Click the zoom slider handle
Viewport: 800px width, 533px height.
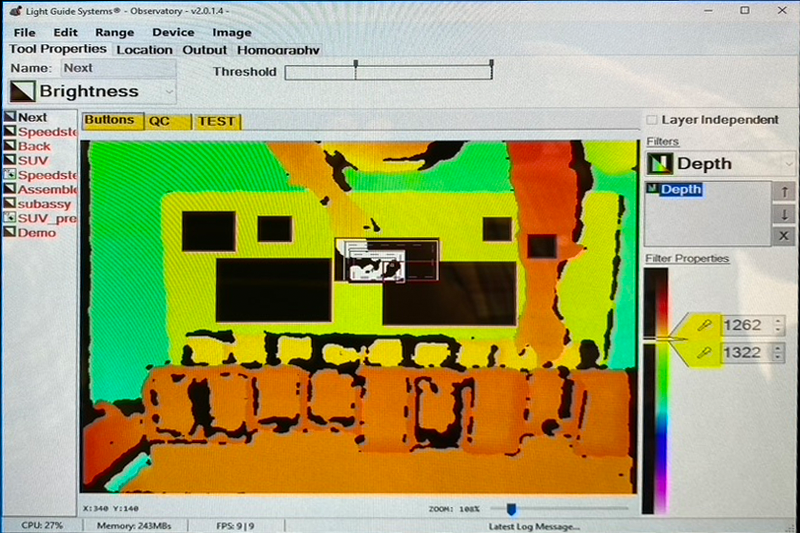tap(511, 509)
